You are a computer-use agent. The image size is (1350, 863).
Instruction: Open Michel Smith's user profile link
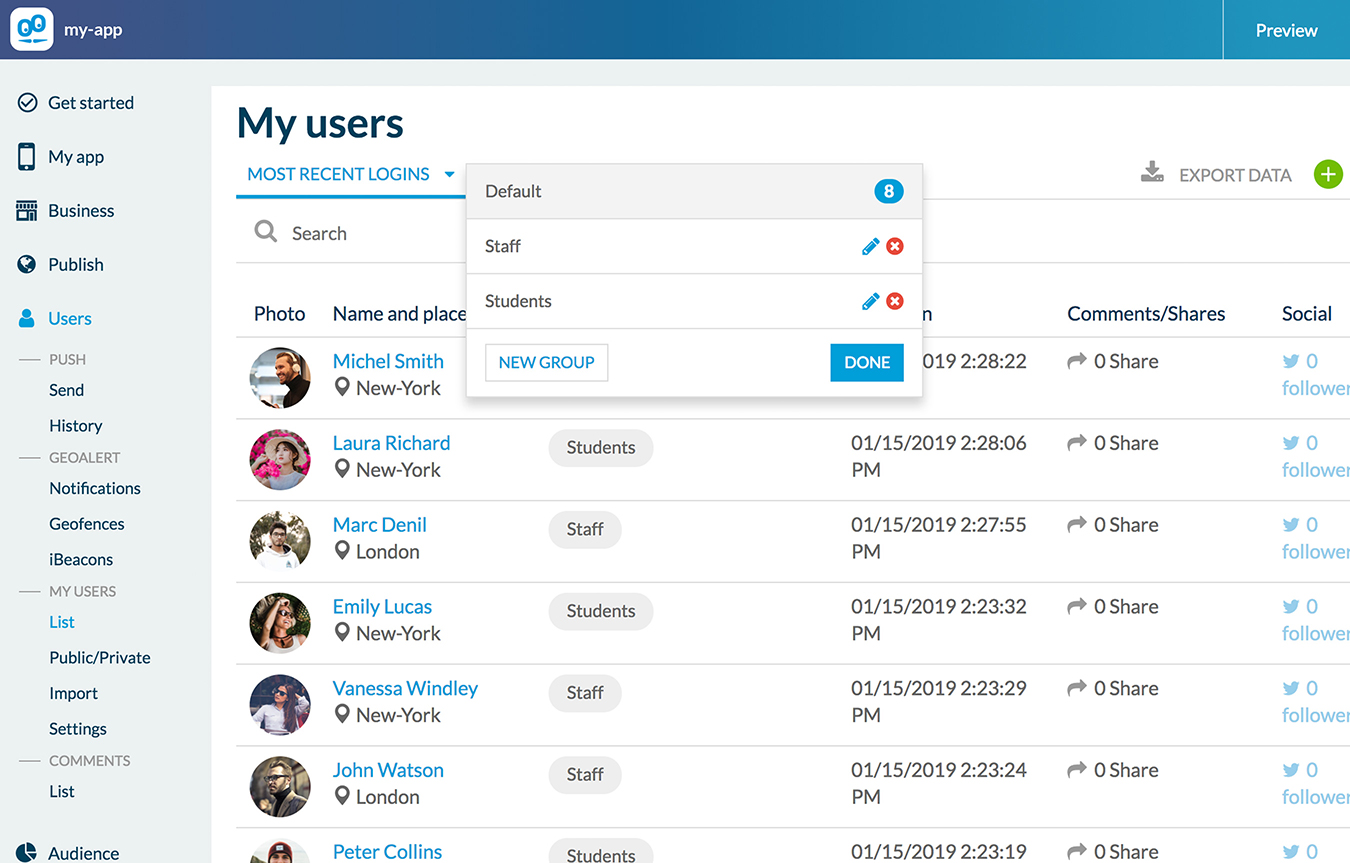[x=388, y=361]
